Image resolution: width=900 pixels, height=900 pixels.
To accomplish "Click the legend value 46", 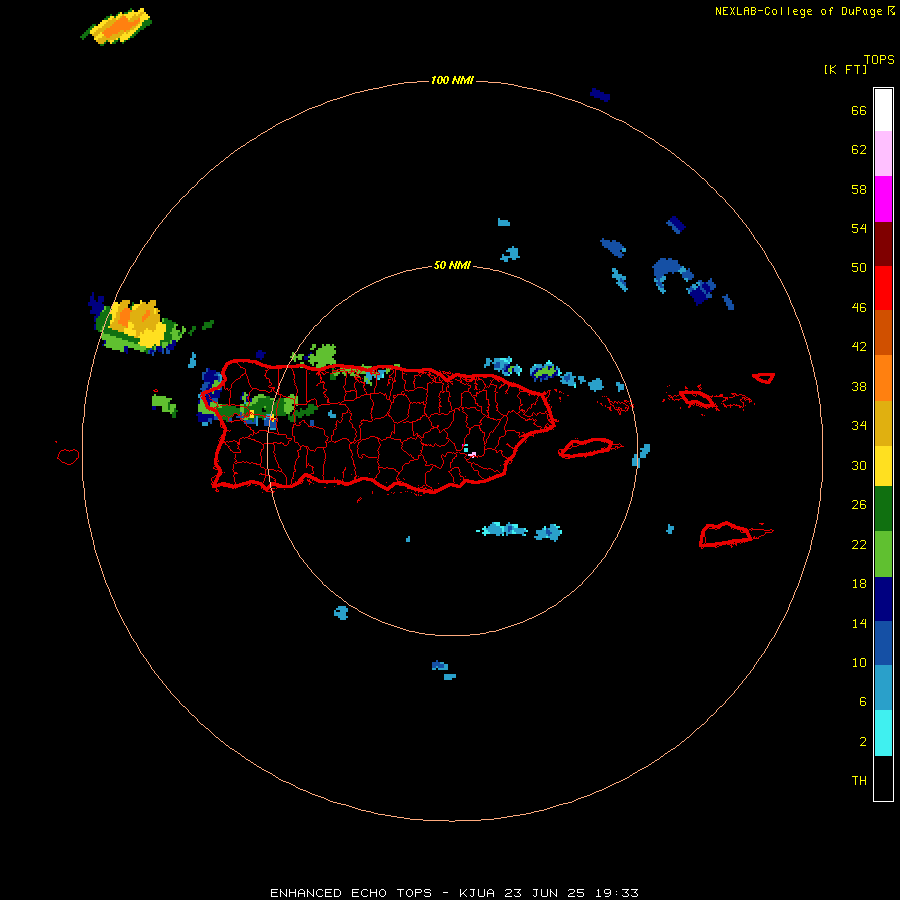I will (x=859, y=308).
